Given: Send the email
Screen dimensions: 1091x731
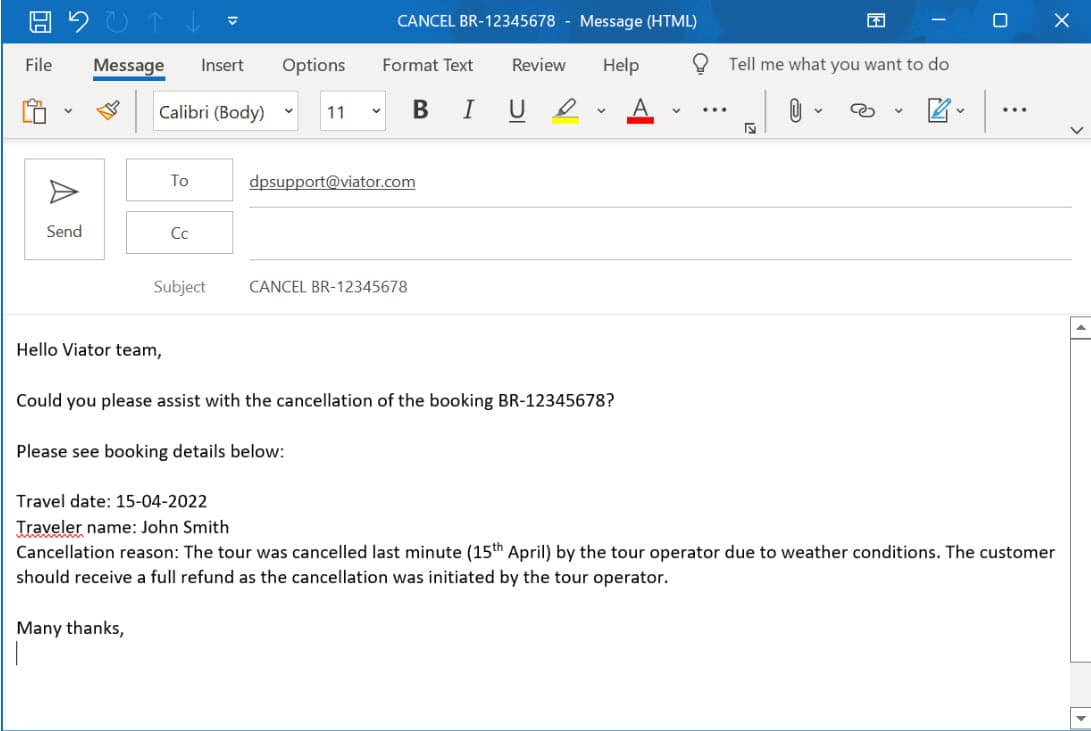Looking at the screenshot, I should [64, 209].
